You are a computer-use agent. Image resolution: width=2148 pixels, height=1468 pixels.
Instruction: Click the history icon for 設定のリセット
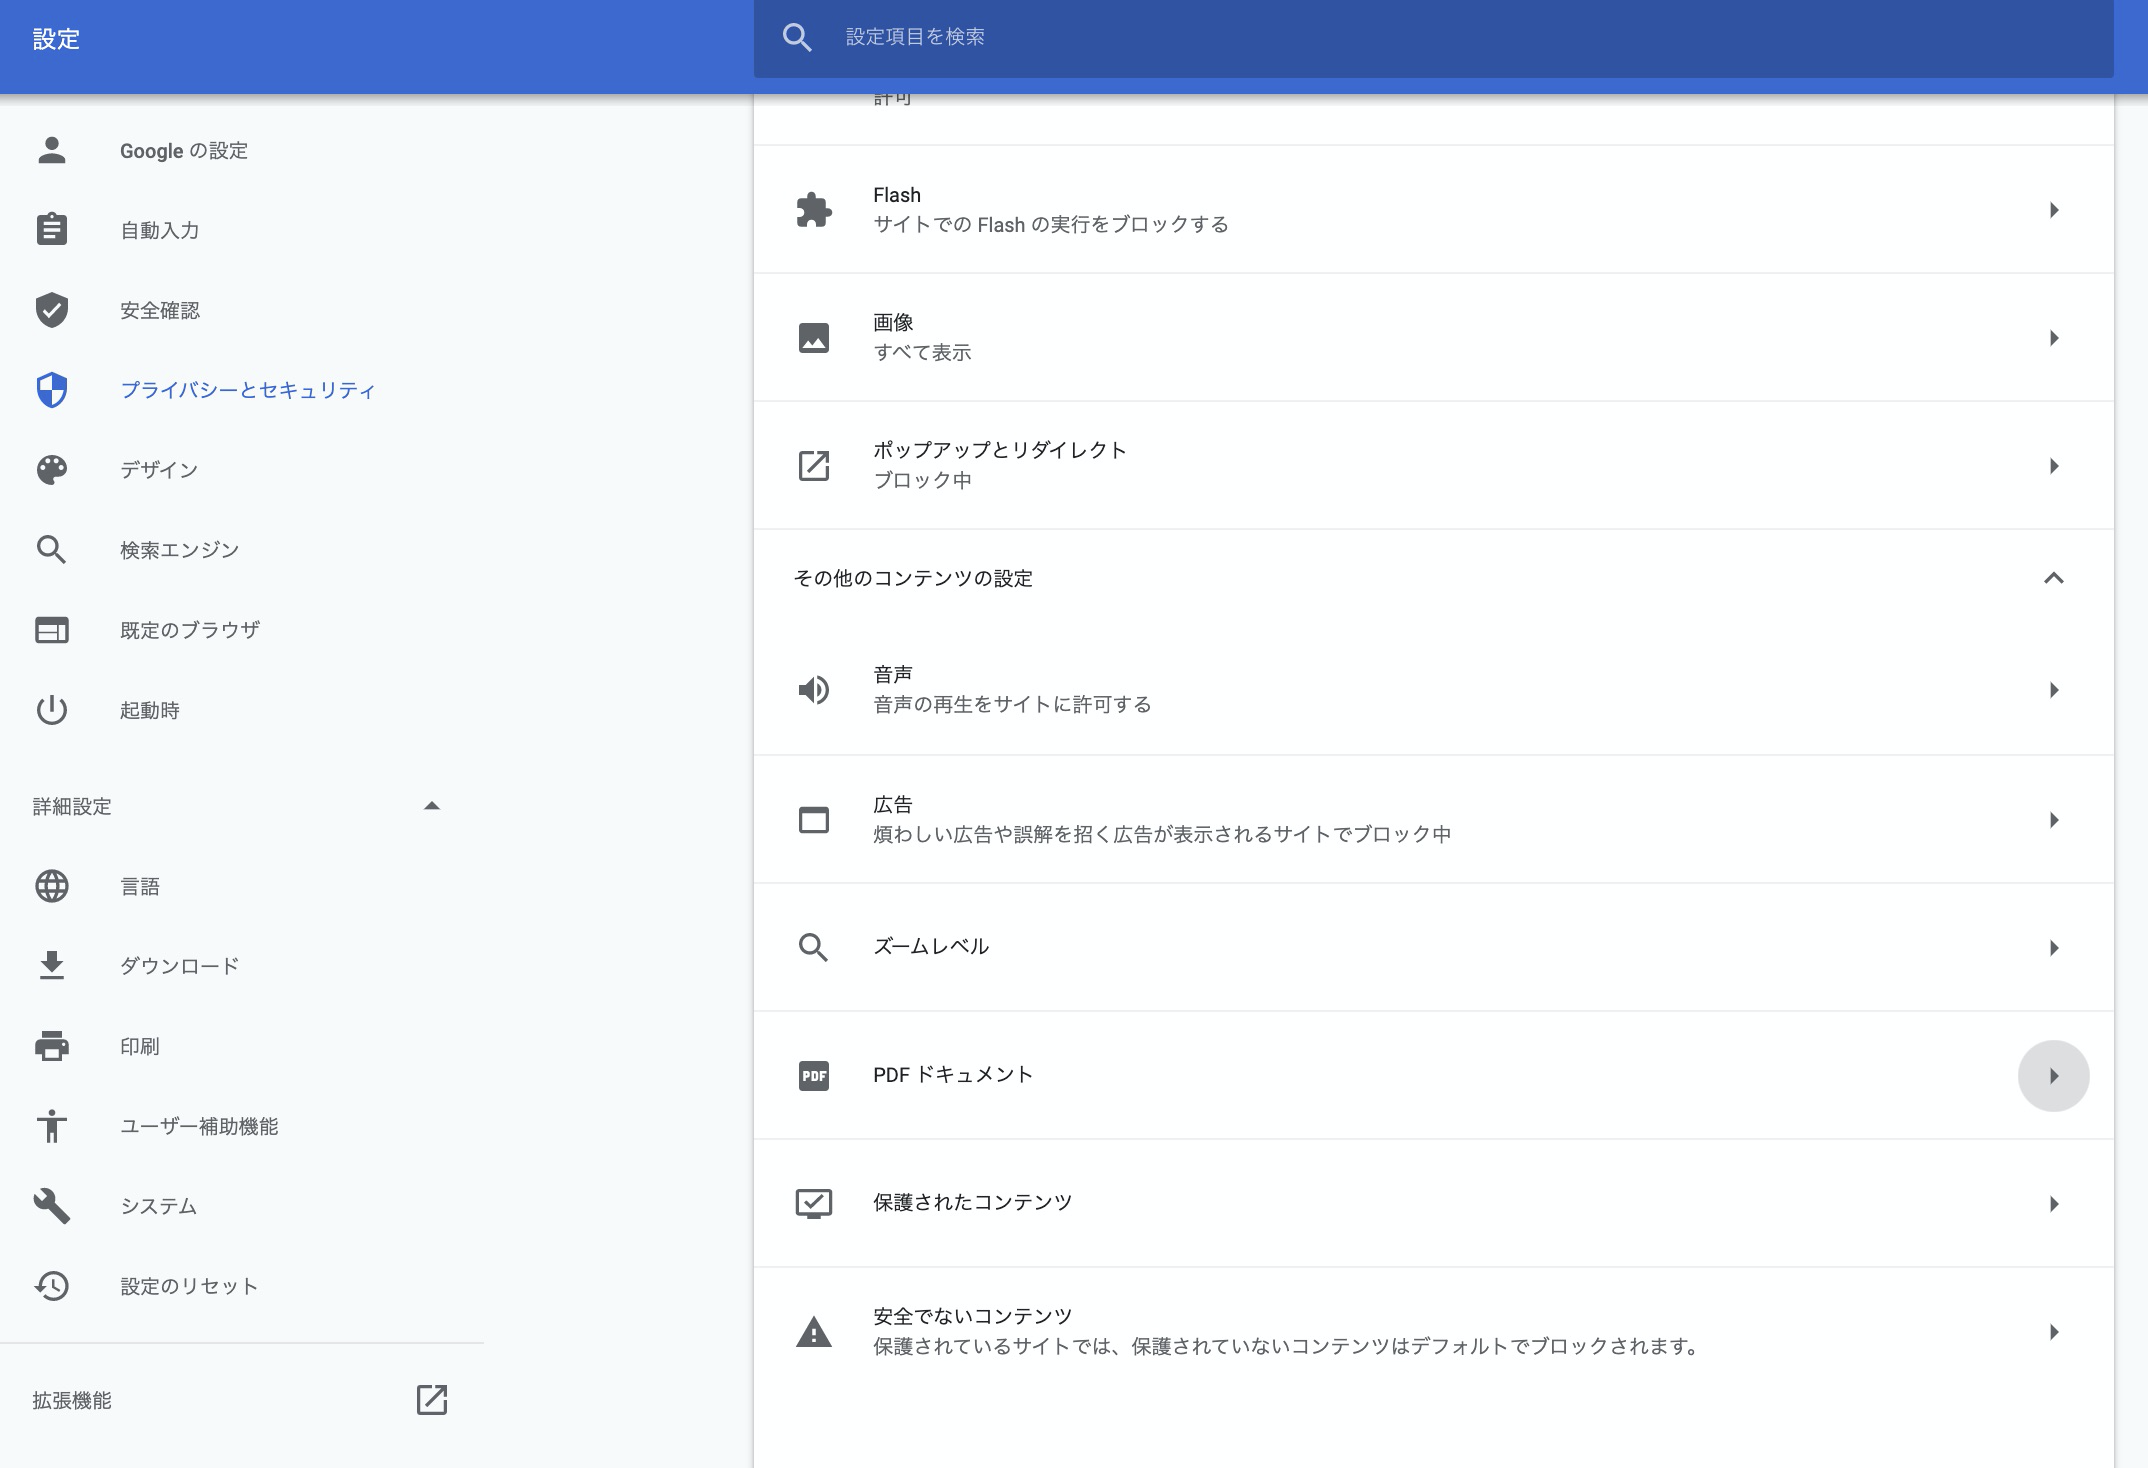tap(52, 1286)
